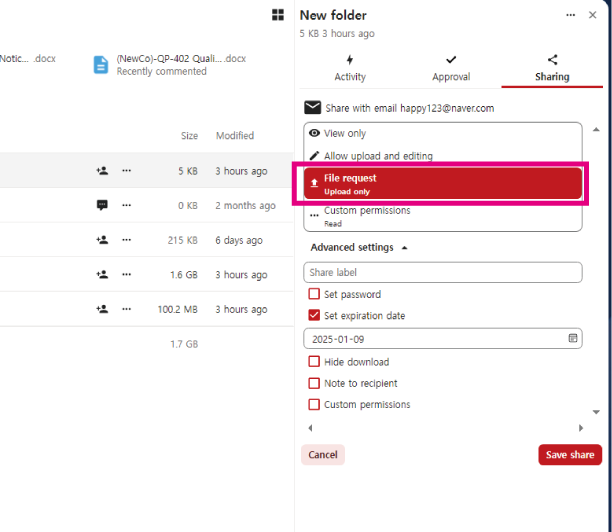Switch to grid view layout icon
This screenshot has height=532, width=612.
coord(277,15)
